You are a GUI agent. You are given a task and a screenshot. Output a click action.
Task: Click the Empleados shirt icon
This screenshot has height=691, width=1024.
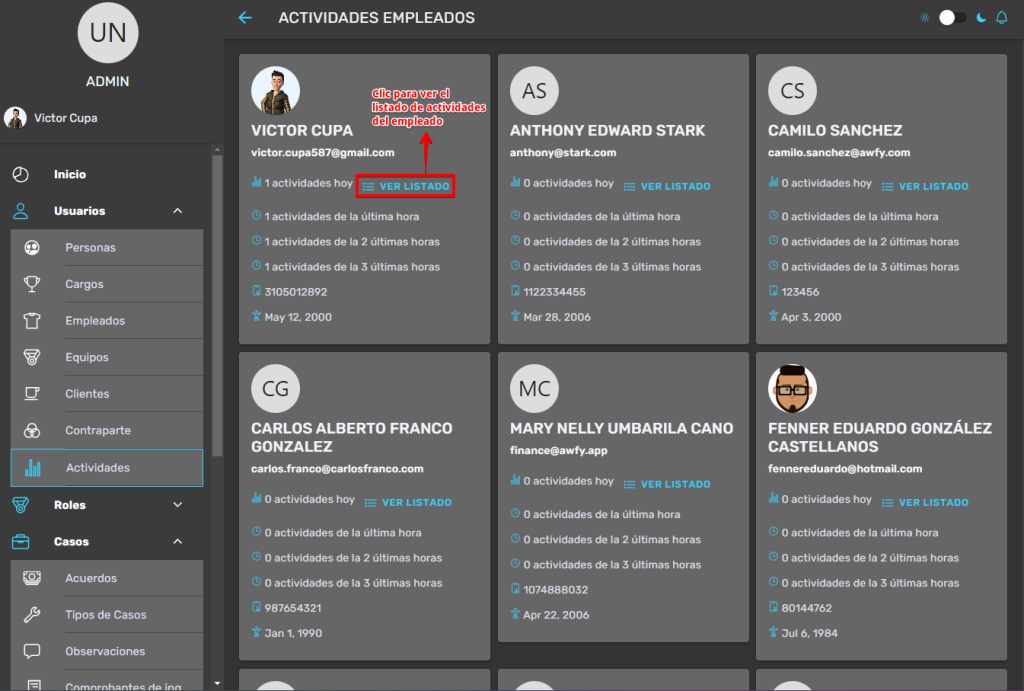[32, 321]
